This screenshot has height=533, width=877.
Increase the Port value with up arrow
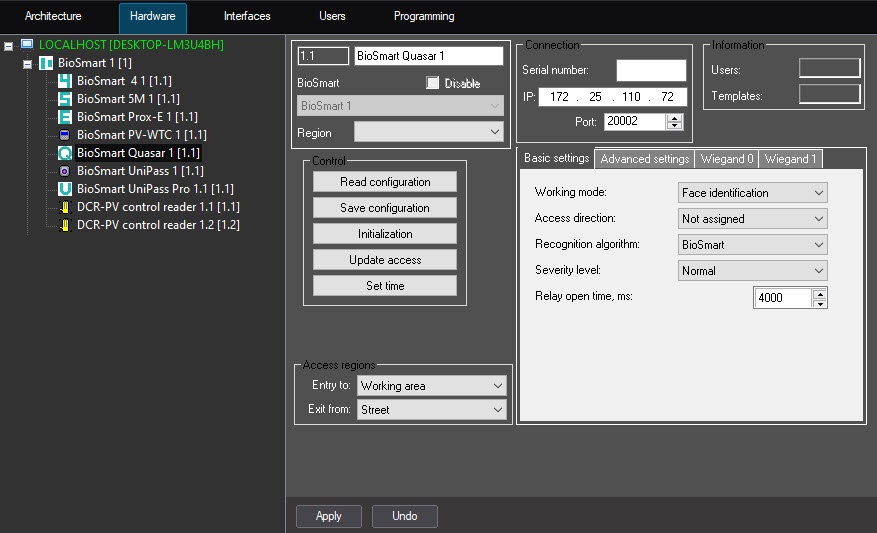coord(675,118)
